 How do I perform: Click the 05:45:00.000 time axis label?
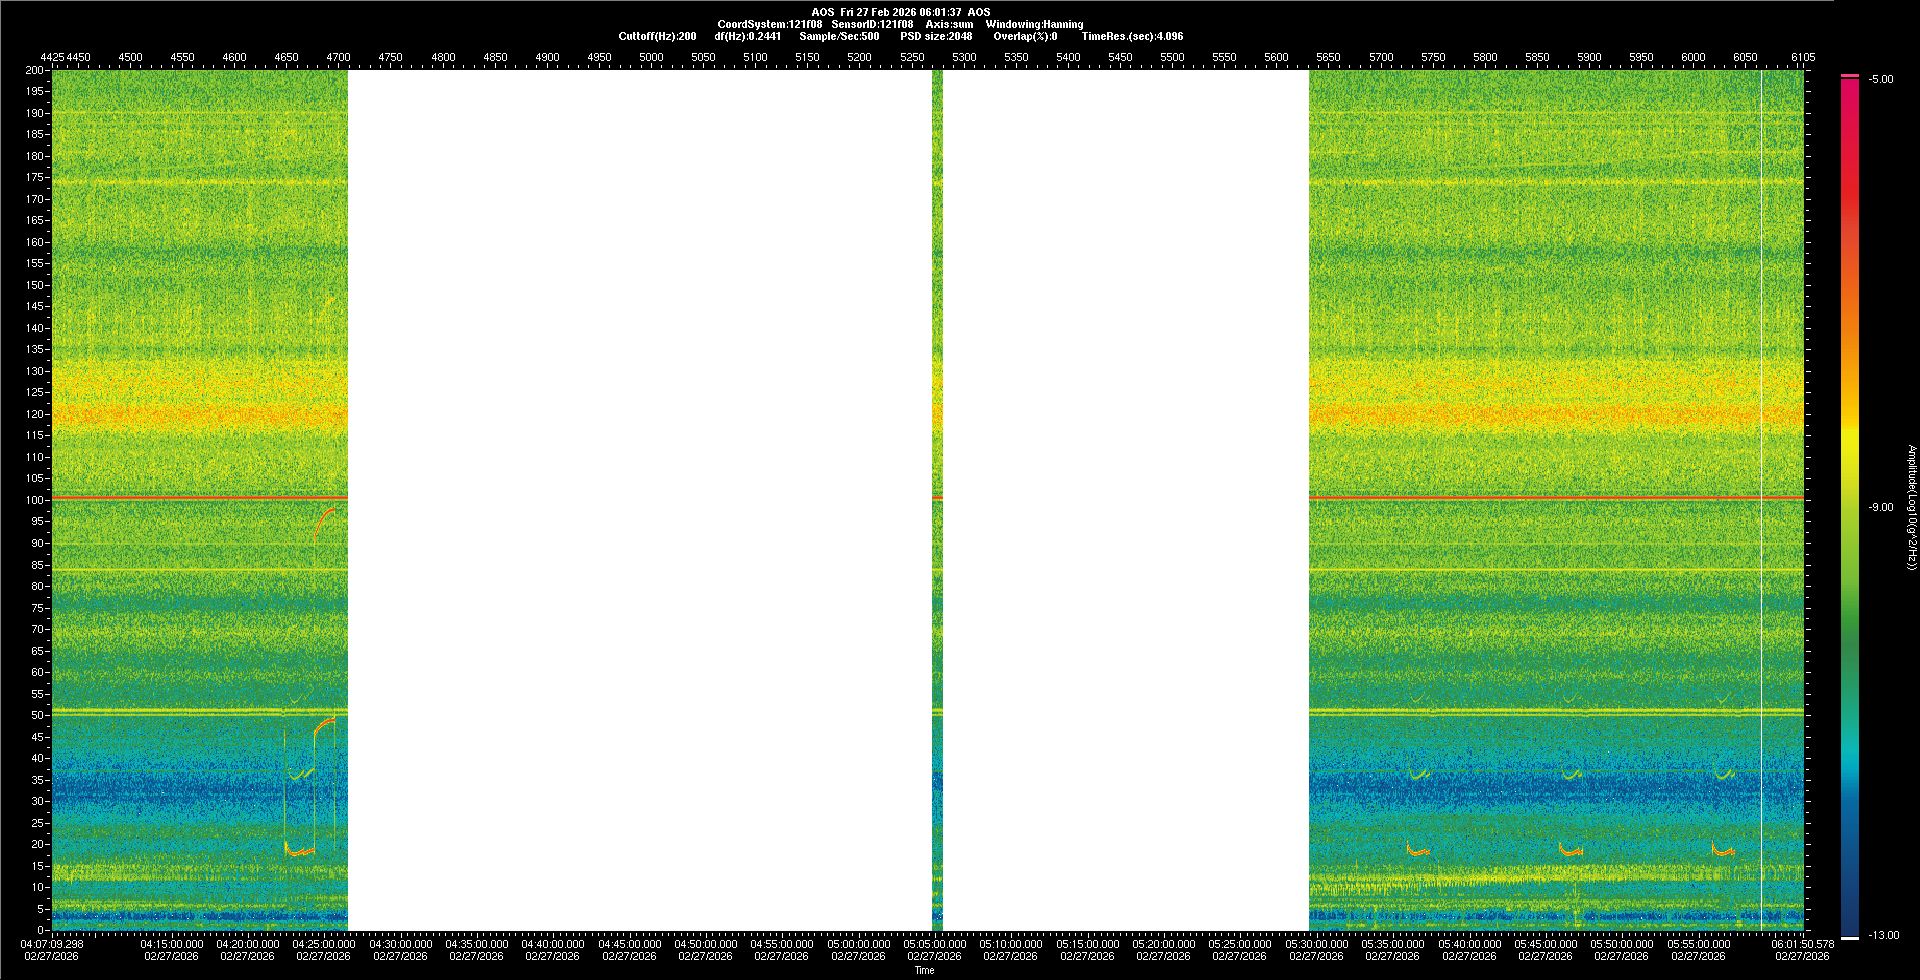(x=1545, y=944)
